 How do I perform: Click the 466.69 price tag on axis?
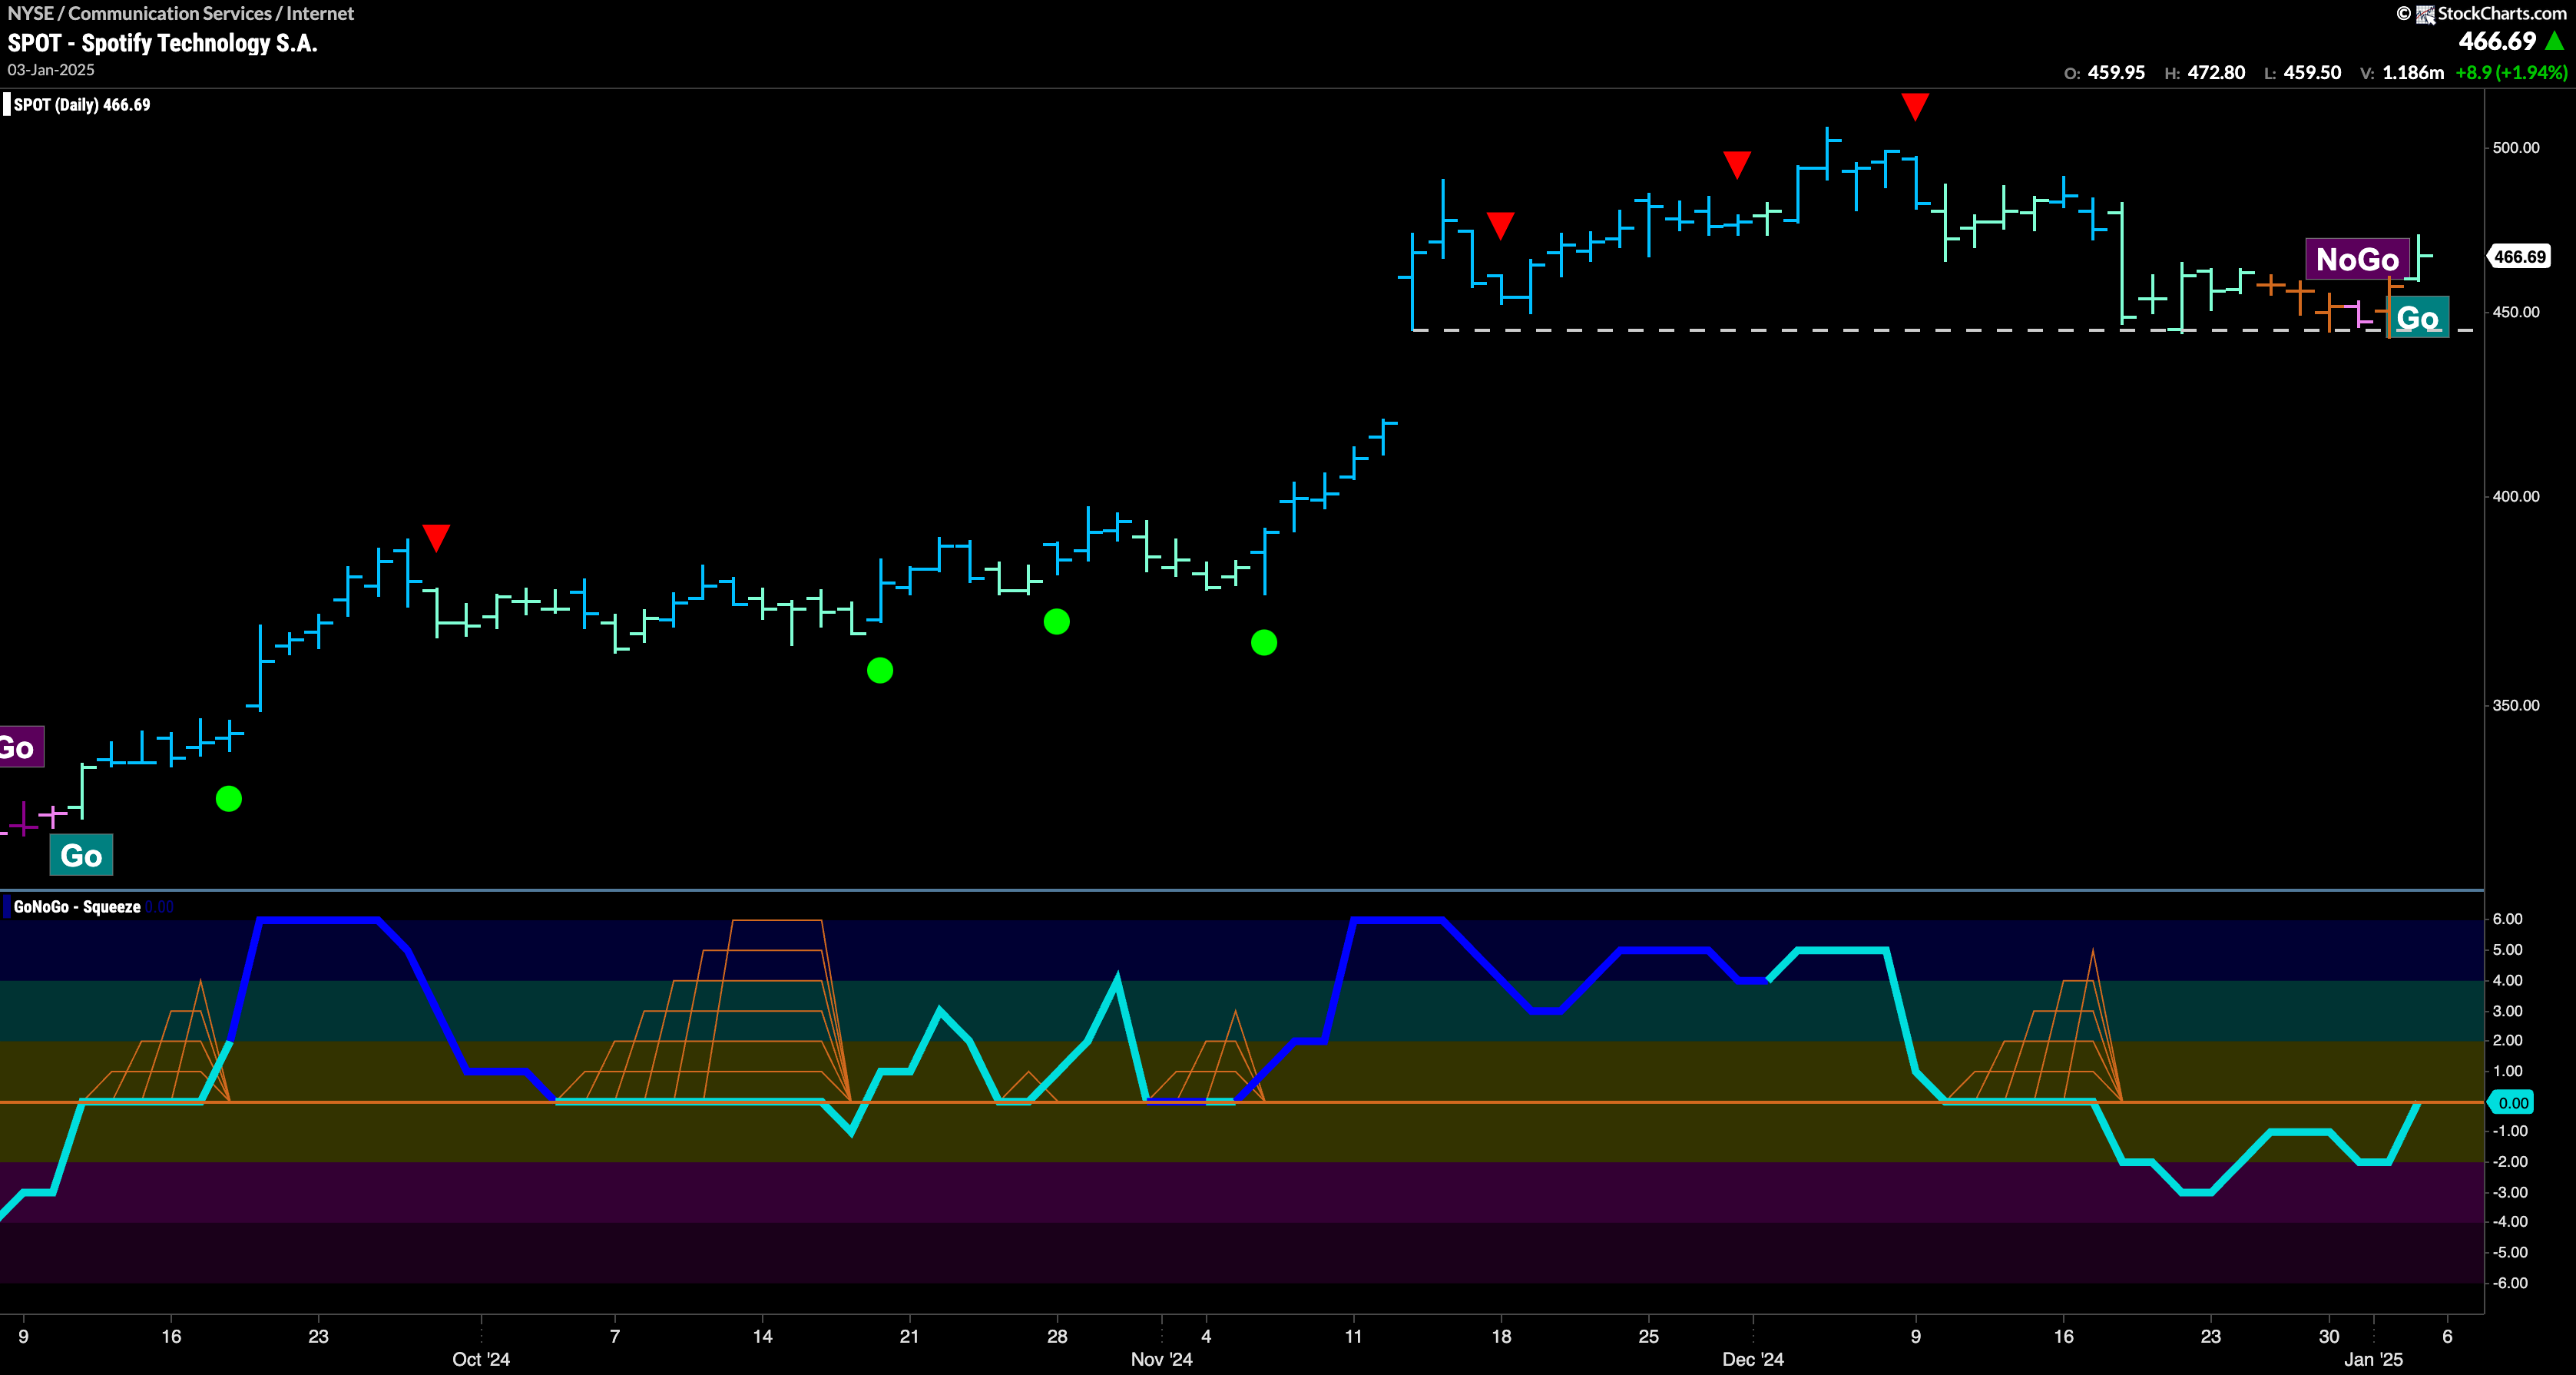coord(2519,257)
